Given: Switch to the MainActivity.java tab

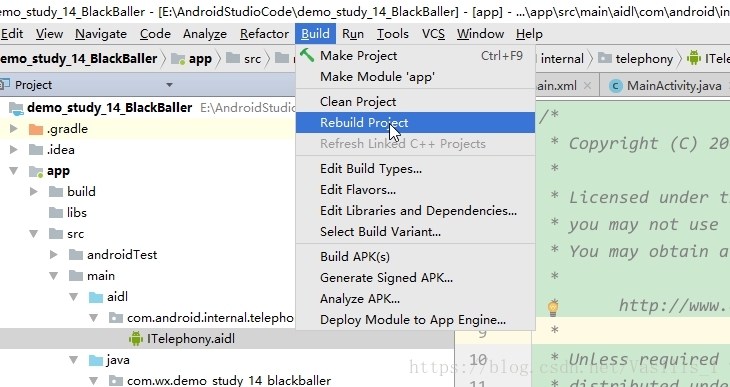Looking at the screenshot, I should (674, 86).
